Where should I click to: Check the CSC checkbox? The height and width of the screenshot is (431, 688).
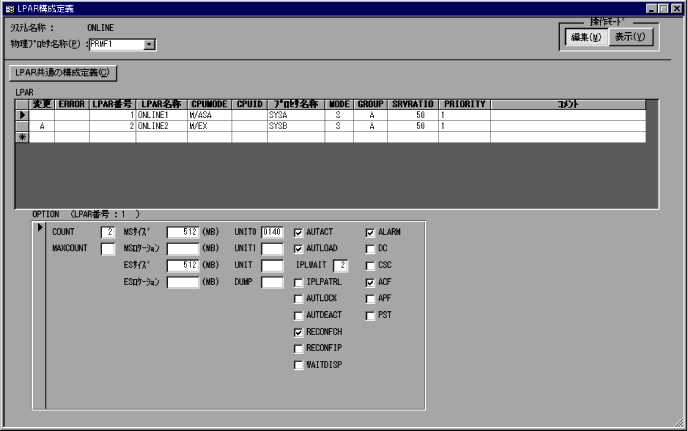(x=370, y=266)
